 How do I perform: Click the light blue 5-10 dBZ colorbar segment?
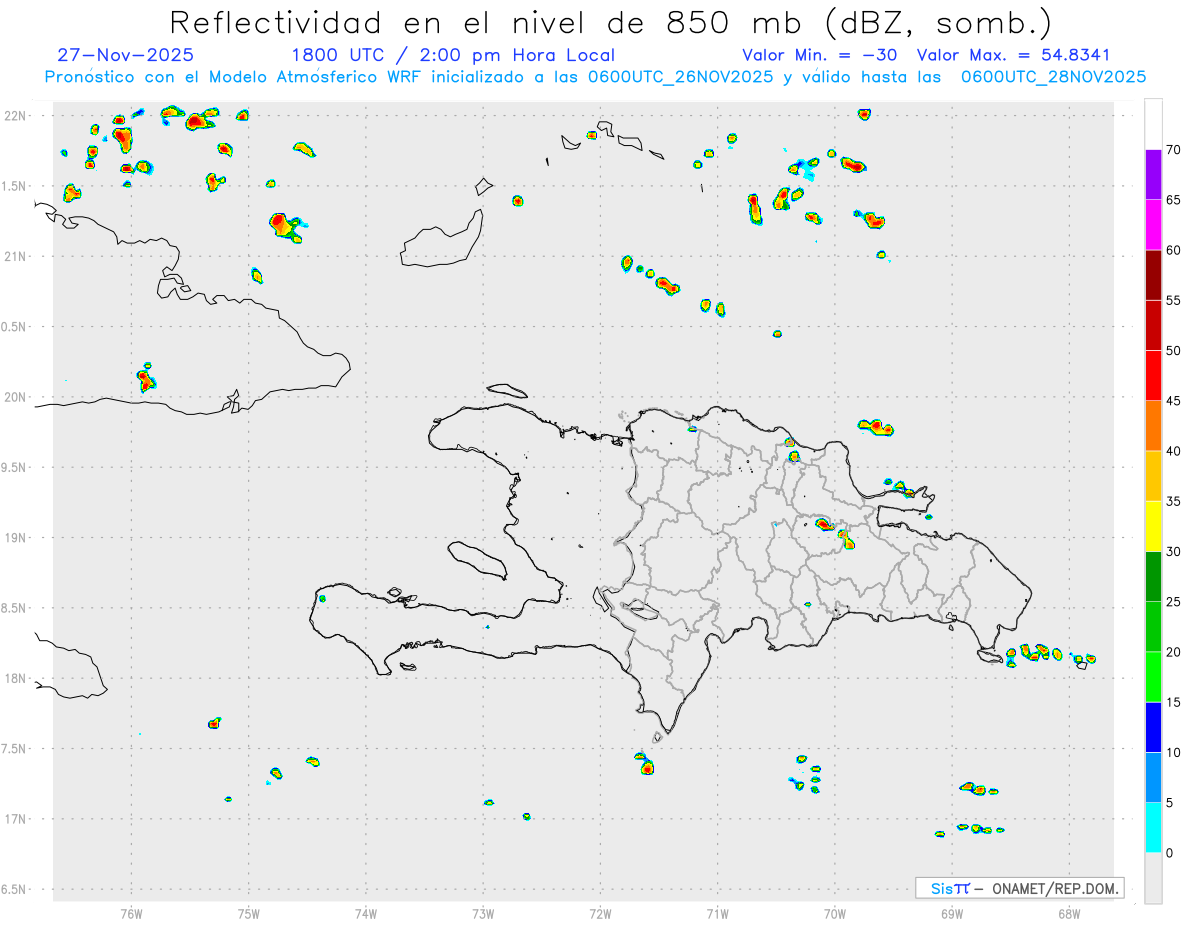[x=1153, y=777]
